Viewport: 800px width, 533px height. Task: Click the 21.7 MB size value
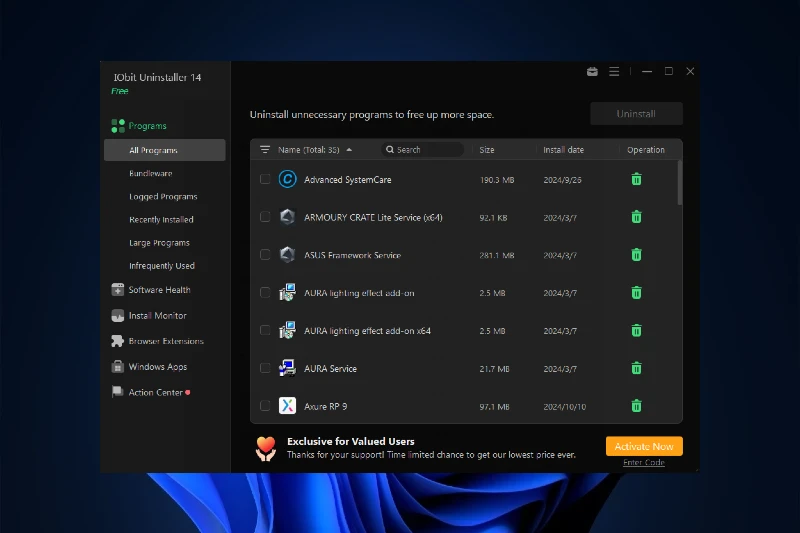pyautogui.click(x=494, y=369)
